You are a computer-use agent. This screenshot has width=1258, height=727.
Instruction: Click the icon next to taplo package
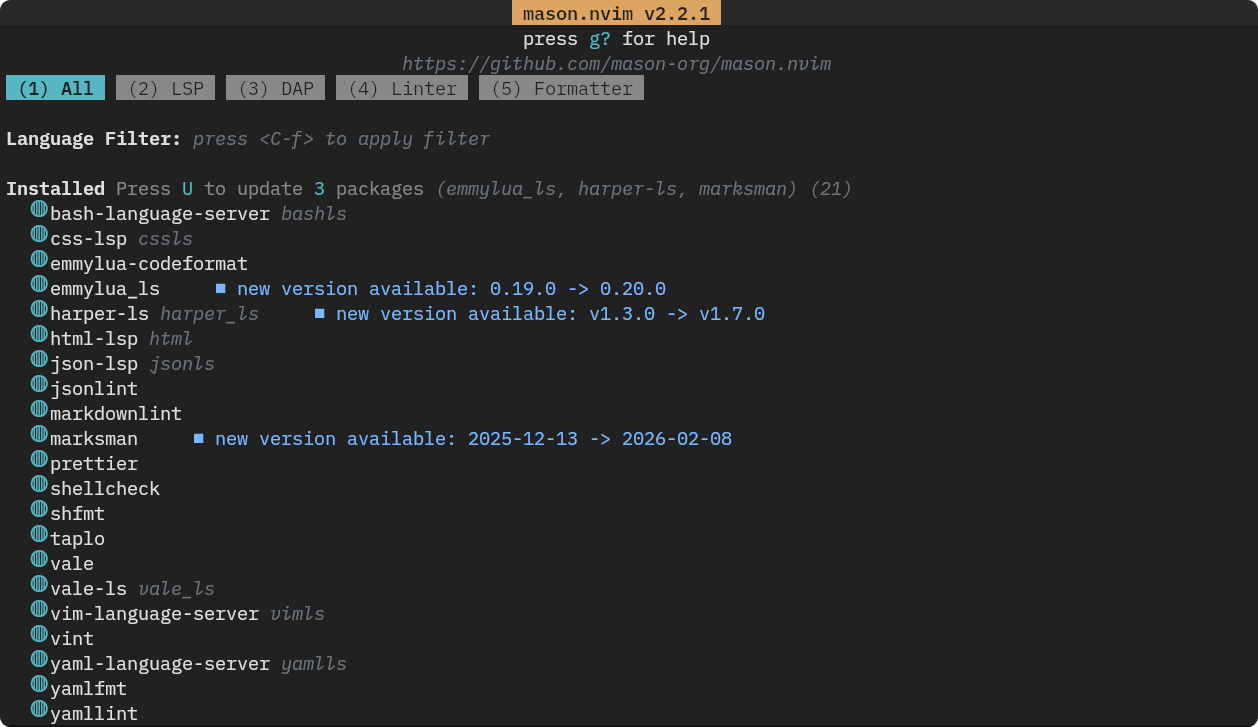[39, 535]
